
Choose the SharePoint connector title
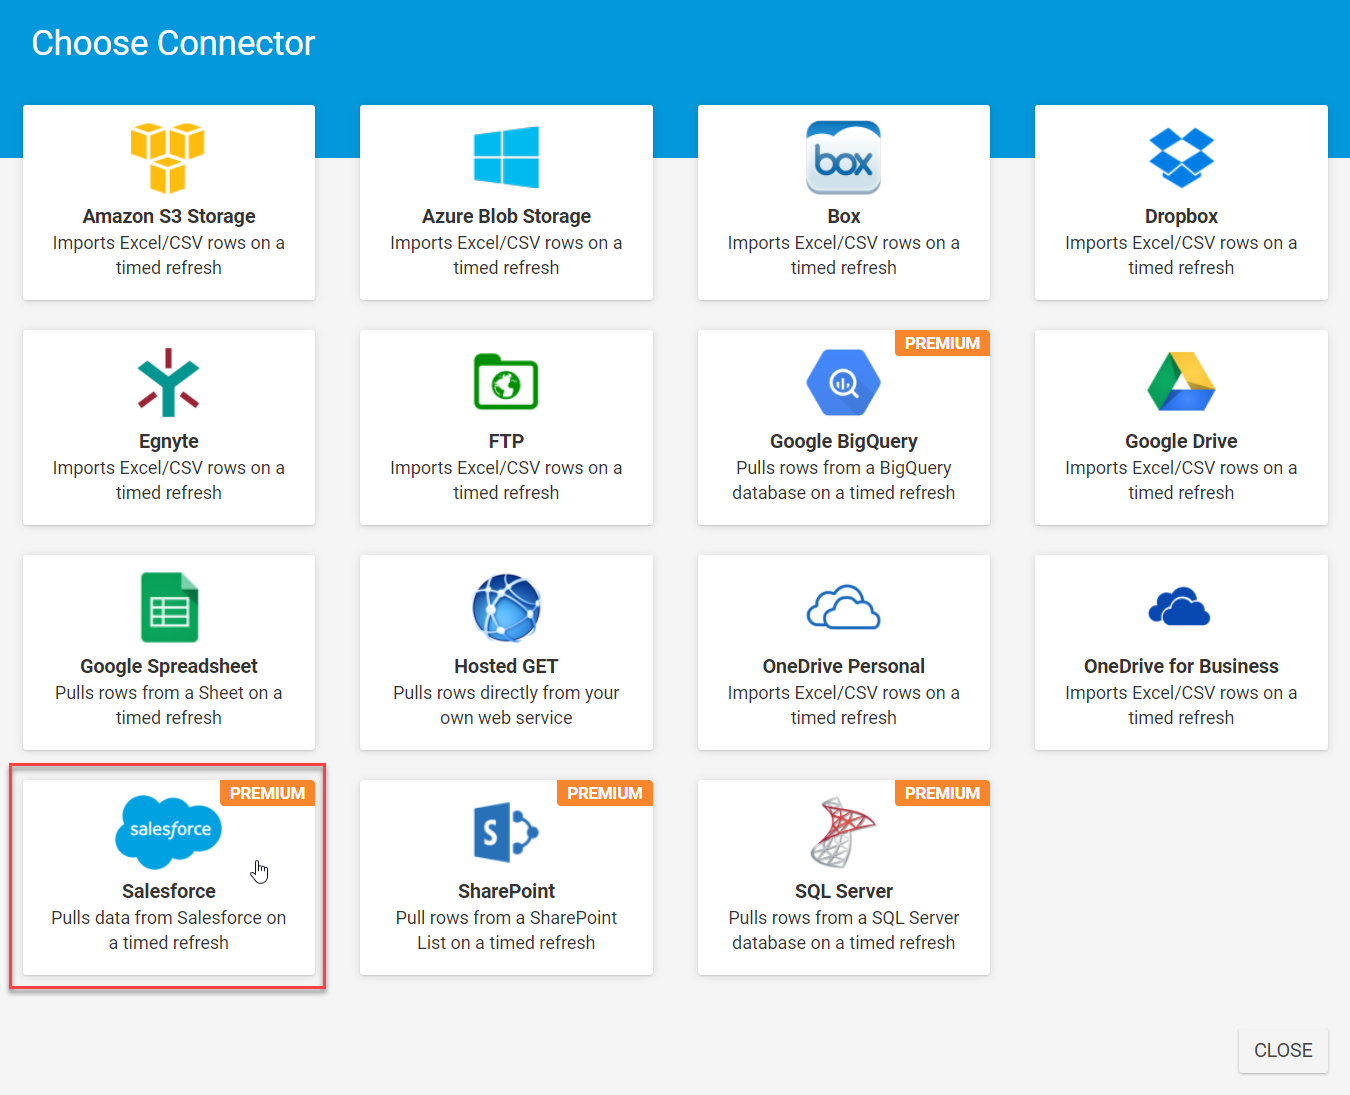point(506,891)
